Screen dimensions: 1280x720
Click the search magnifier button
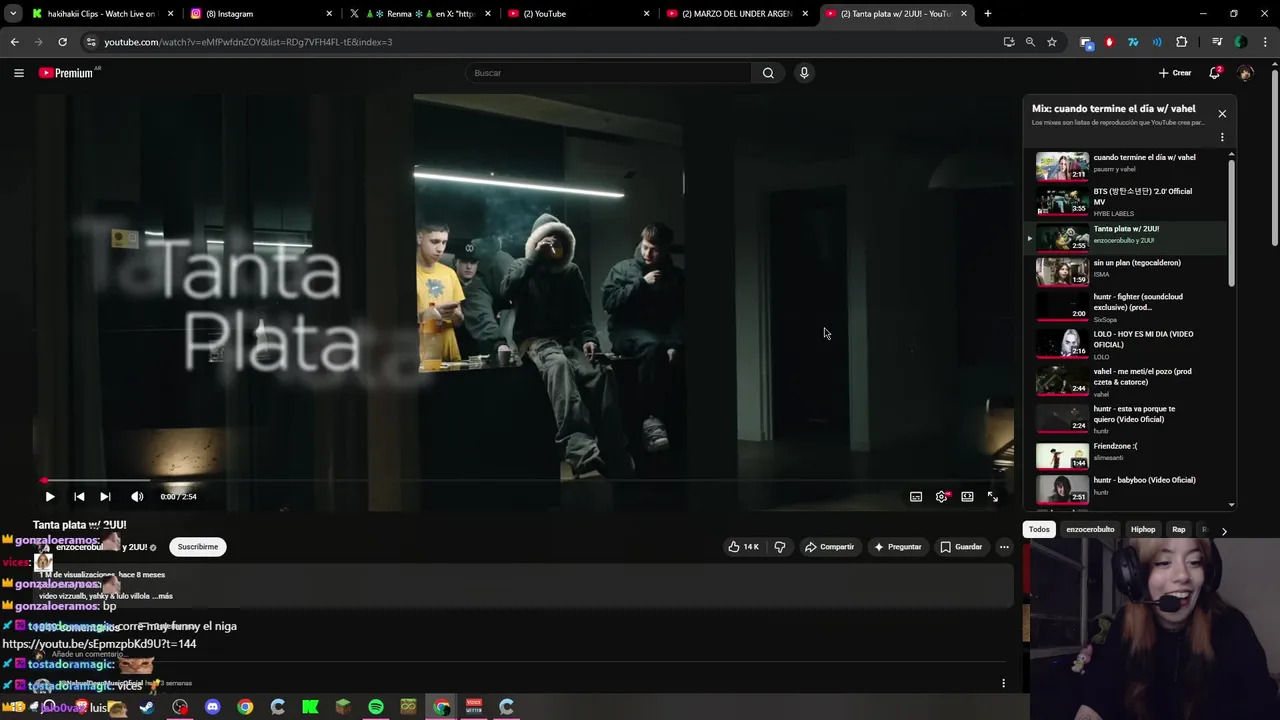tap(768, 73)
